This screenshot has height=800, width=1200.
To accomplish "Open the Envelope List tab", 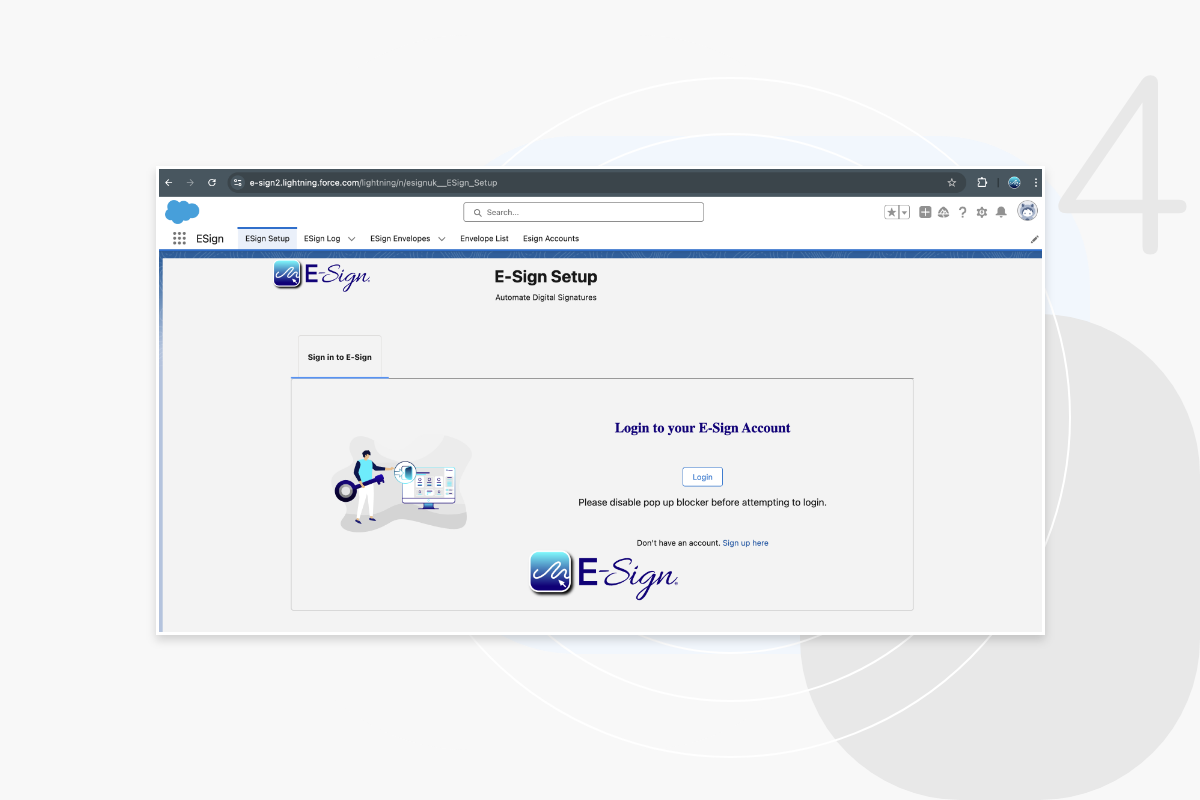I will point(484,238).
